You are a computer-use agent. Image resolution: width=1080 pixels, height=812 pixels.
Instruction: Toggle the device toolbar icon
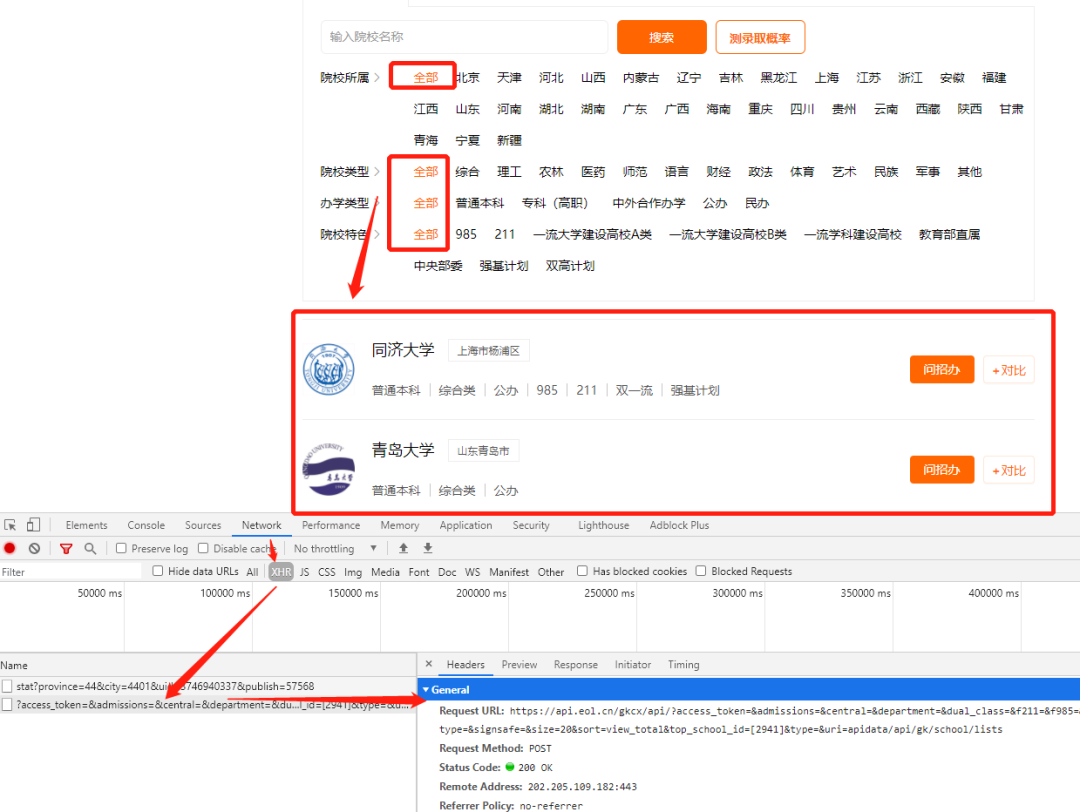[33, 525]
